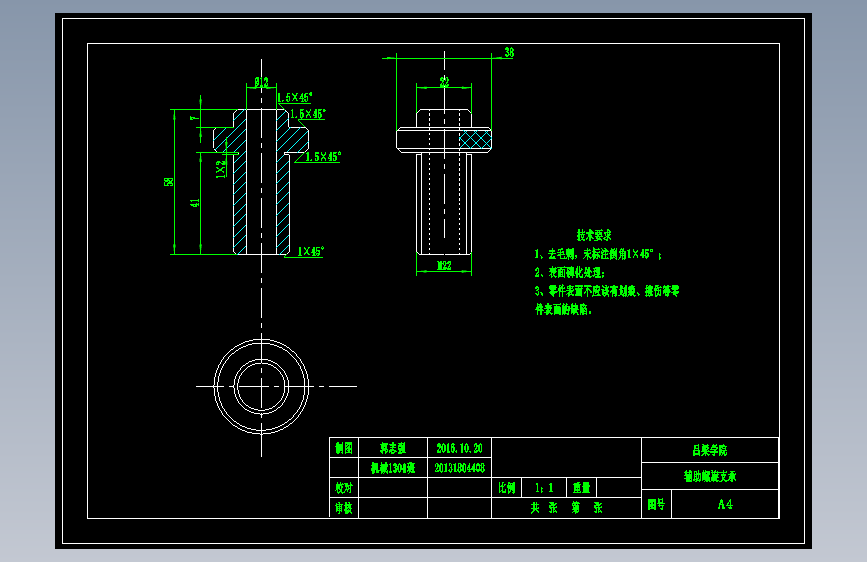This screenshot has height=562, width=867.
Task: Click the 制图 title block cell
Action: [x=344, y=447]
